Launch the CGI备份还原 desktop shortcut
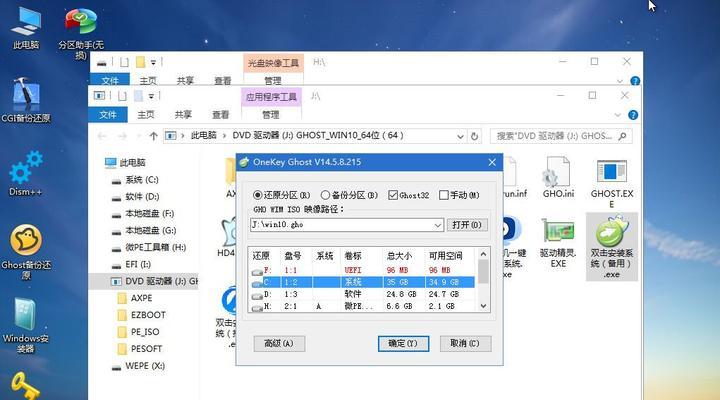The height and width of the screenshot is (400, 720). [x=26, y=100]
